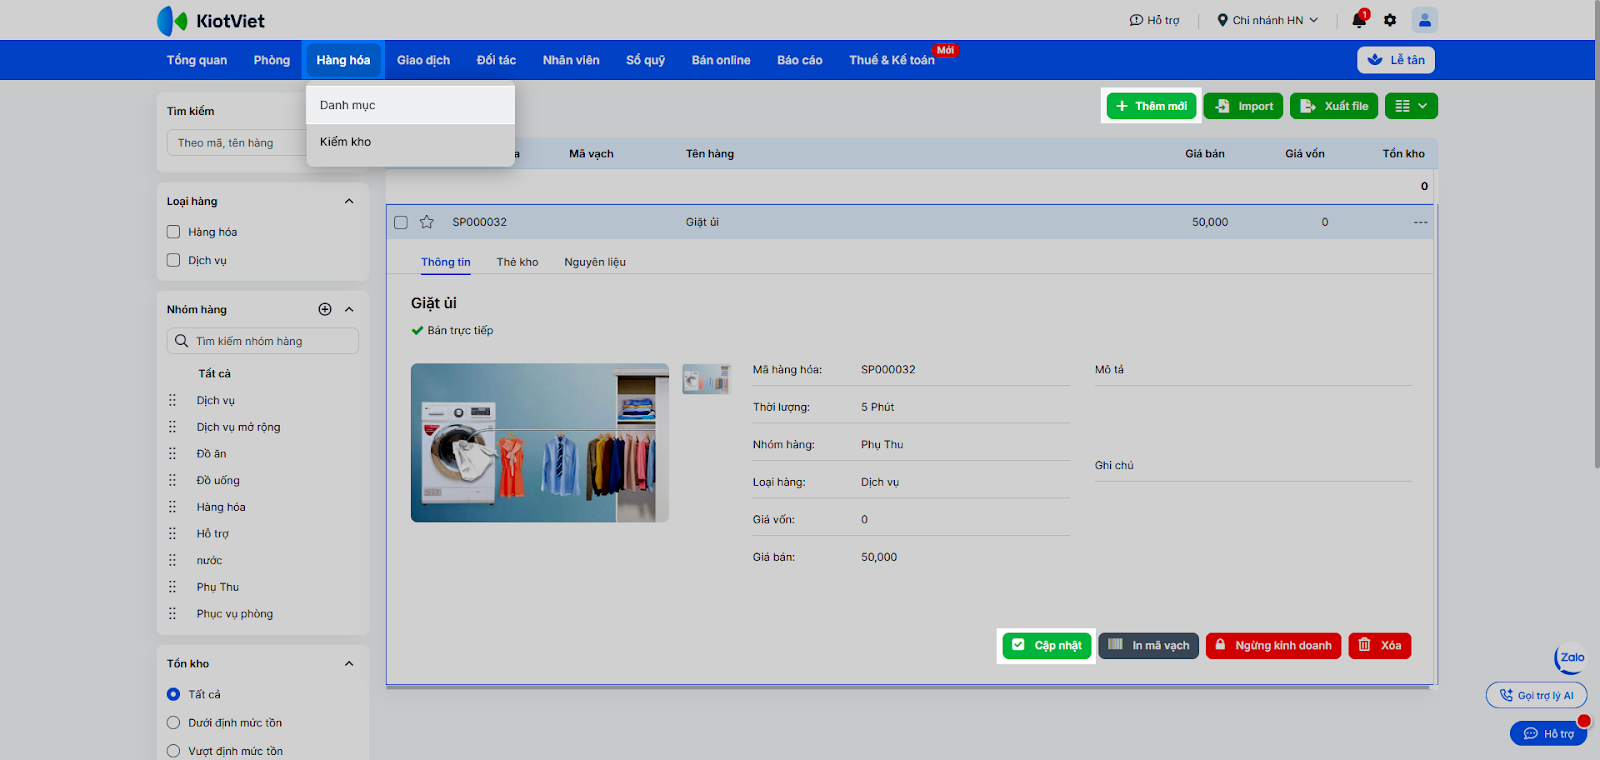Open the Chi nhánh HN branch dropdown
Screen dimensions: 1600x760
[x=1267, y=20]
